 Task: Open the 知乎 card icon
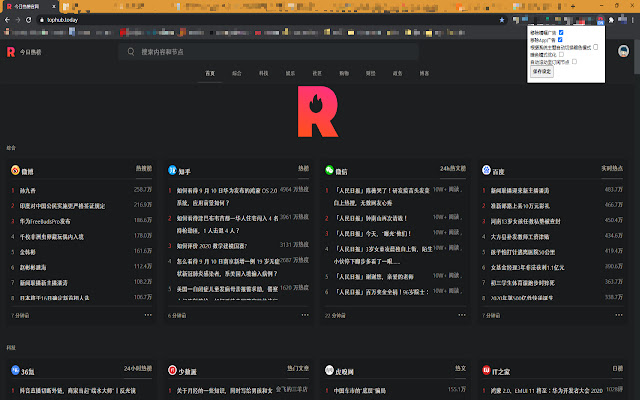(172, 170)
